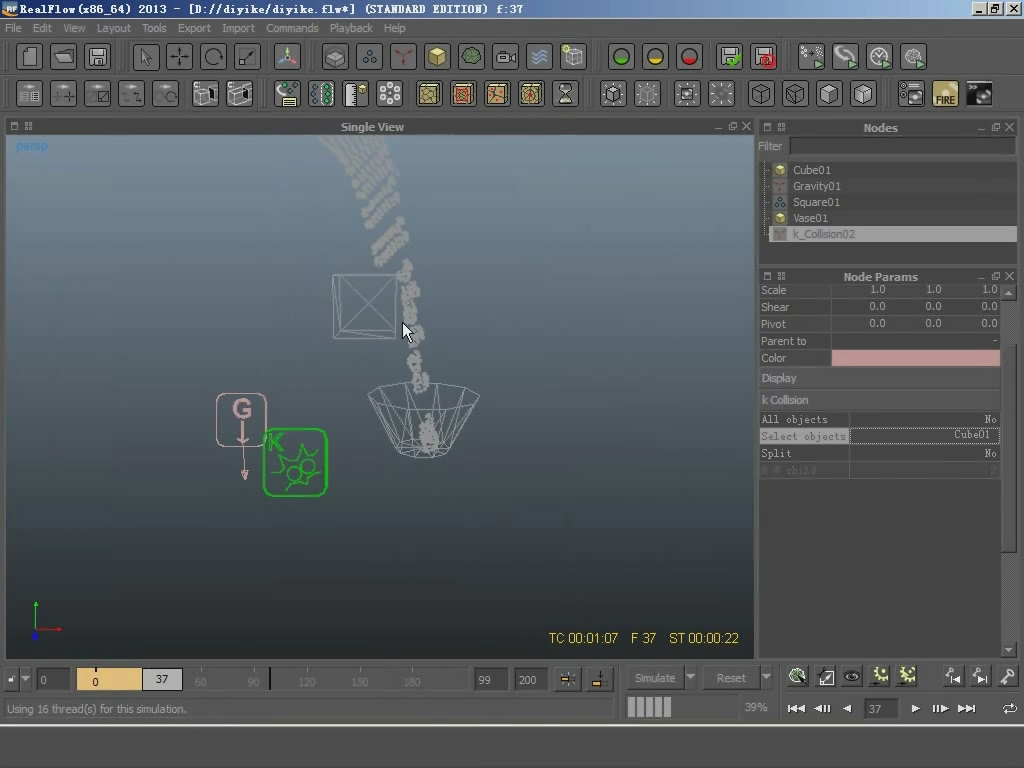Image resolution: width=1024 pixels, height=768 pixels.
Task: Toggle the Split value No
Action: click(924, 453)
